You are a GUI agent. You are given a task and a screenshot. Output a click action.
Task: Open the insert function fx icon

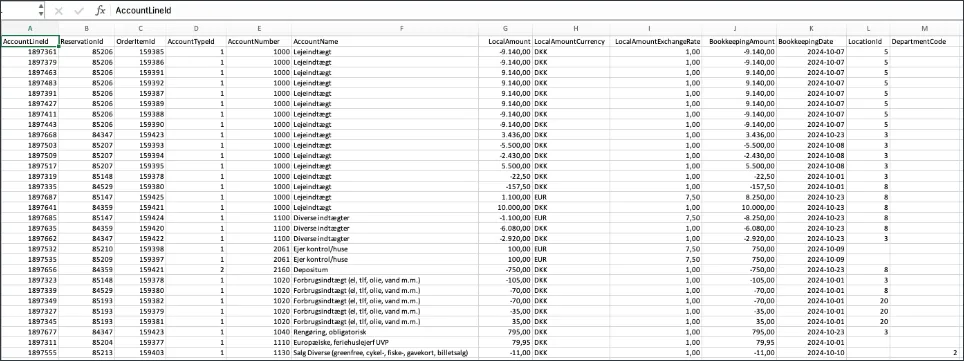point(100,11)
